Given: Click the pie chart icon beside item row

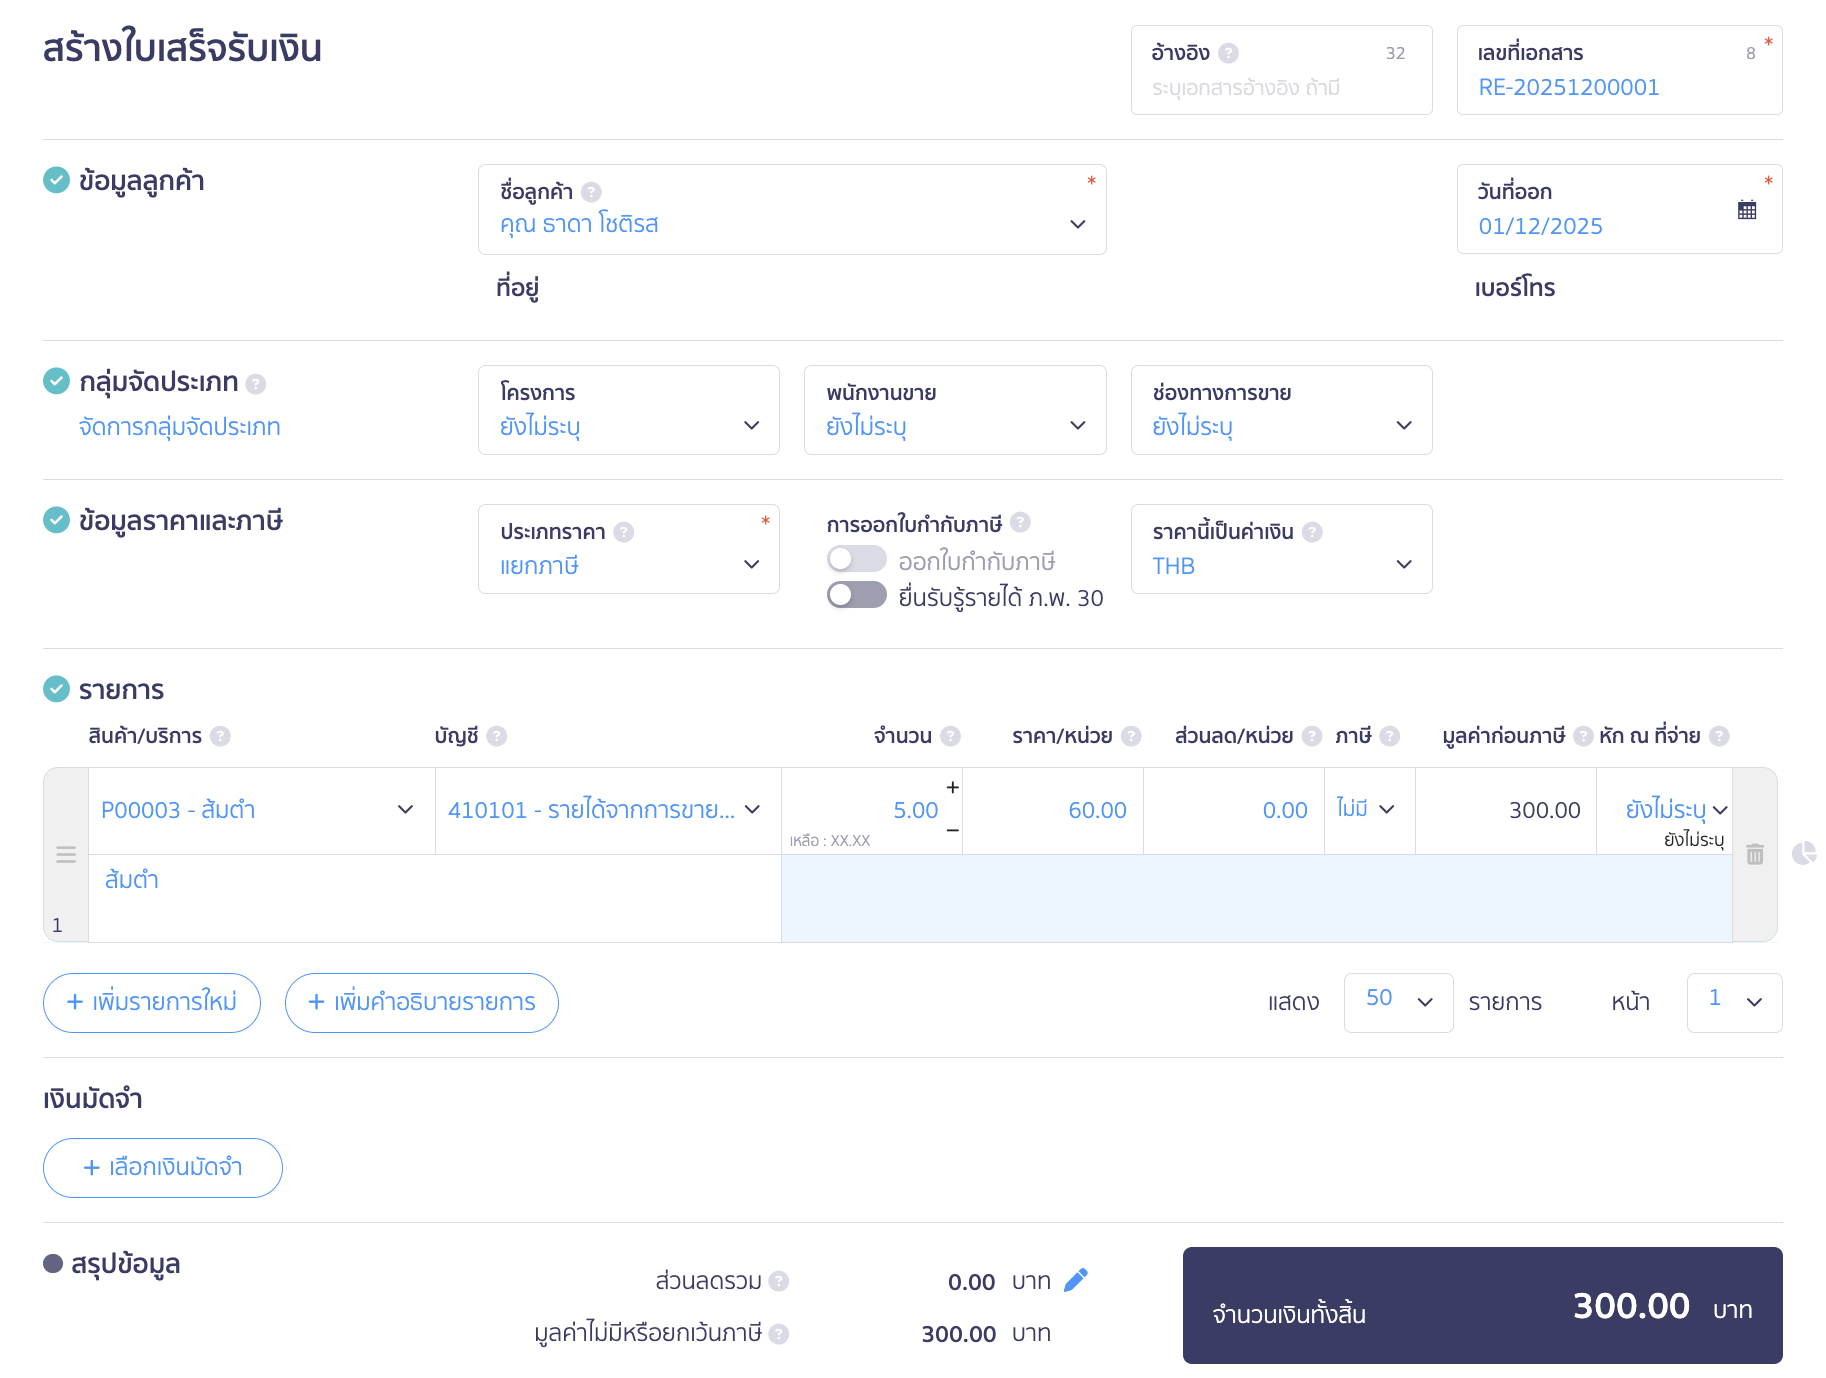Looking at the screenshot, I should pos(1803,853).
